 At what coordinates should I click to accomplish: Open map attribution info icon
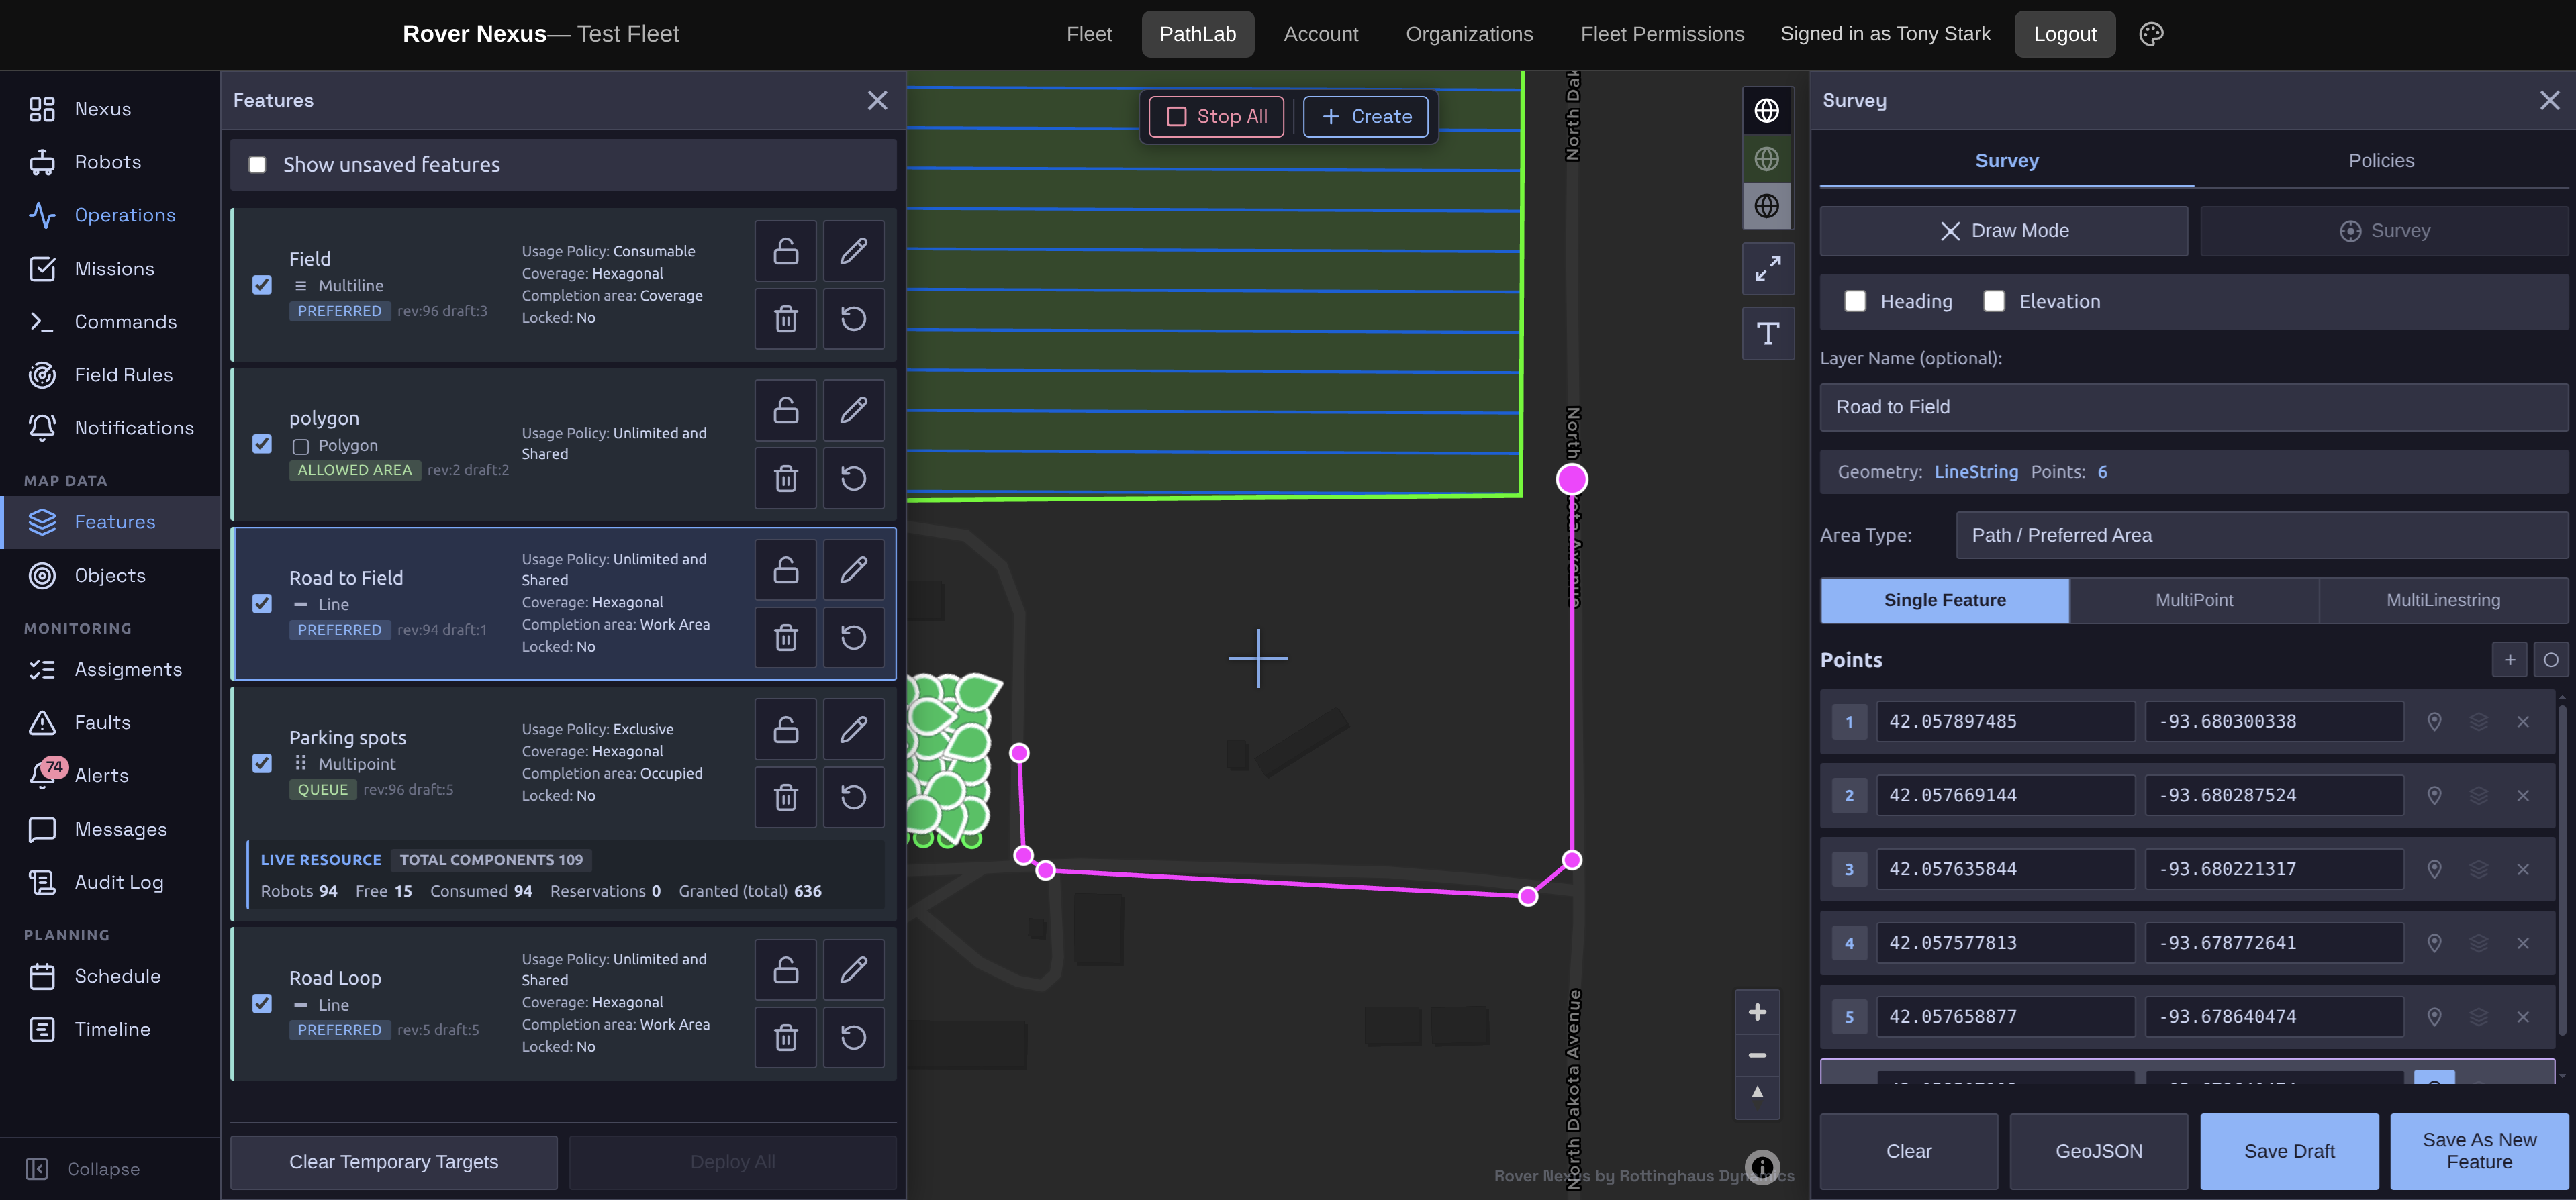[x=1762, y=1166]
